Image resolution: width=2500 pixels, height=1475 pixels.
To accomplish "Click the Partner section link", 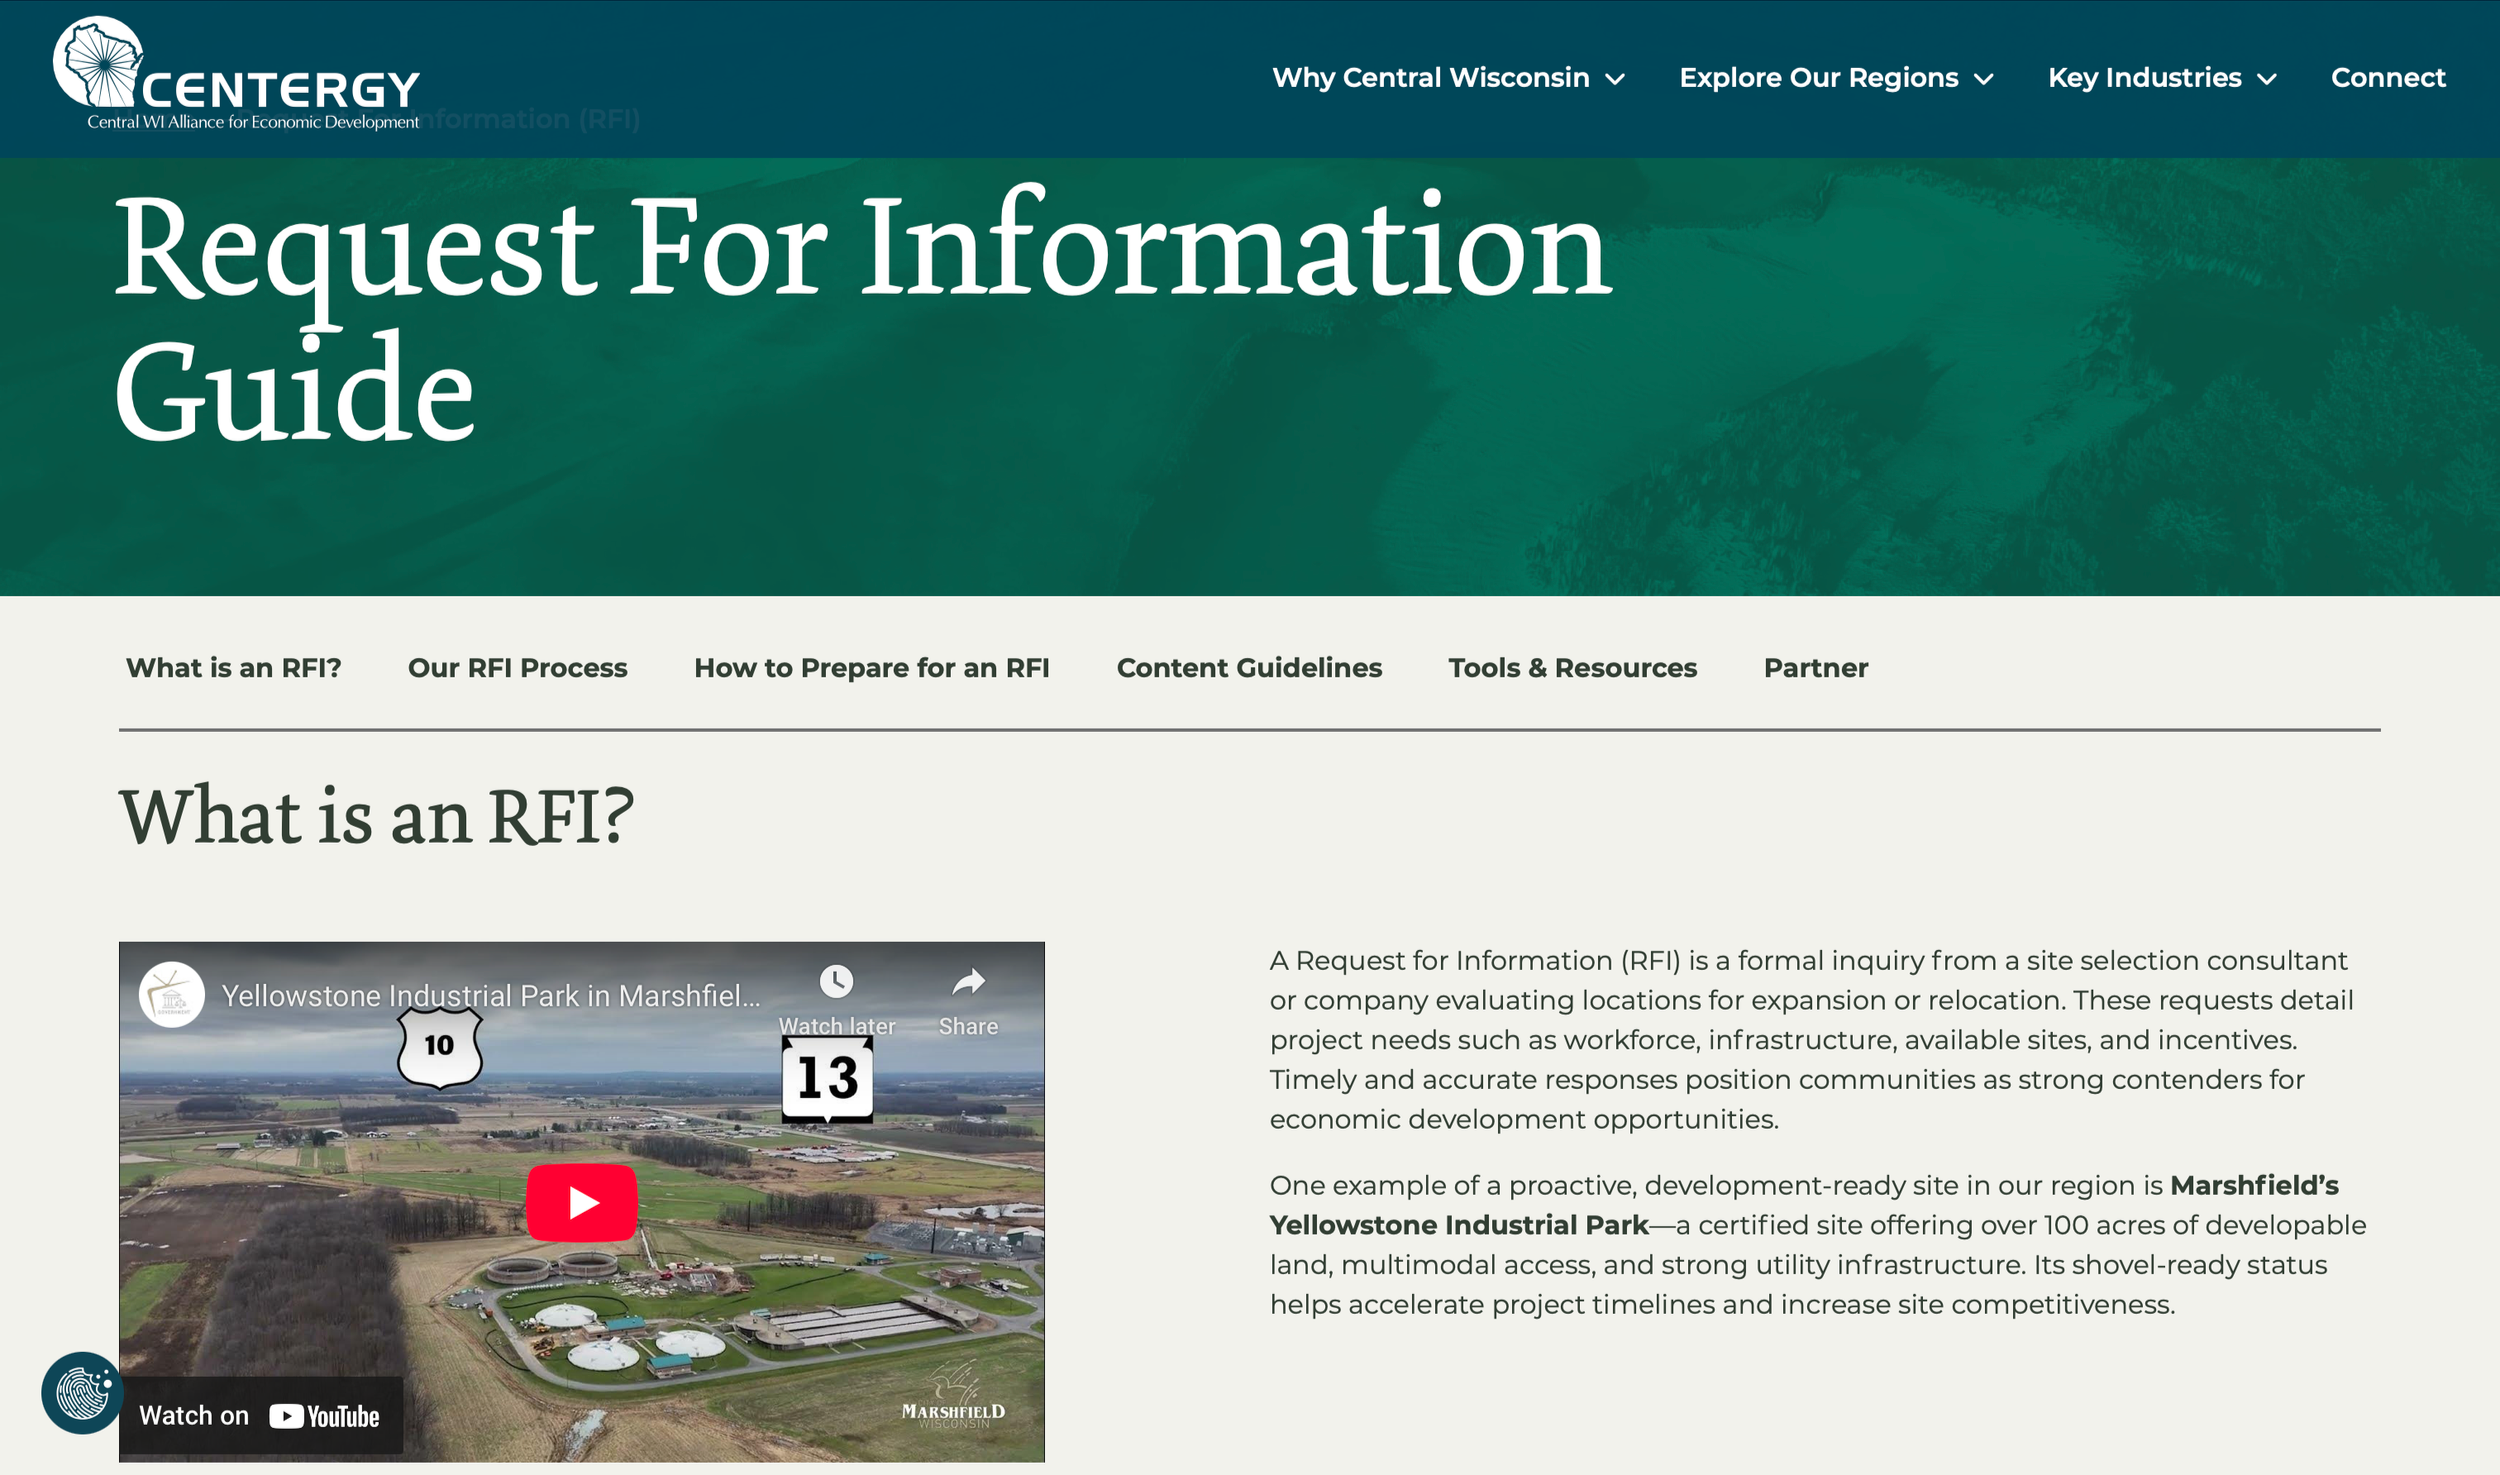I will [x=1815, y=667].
